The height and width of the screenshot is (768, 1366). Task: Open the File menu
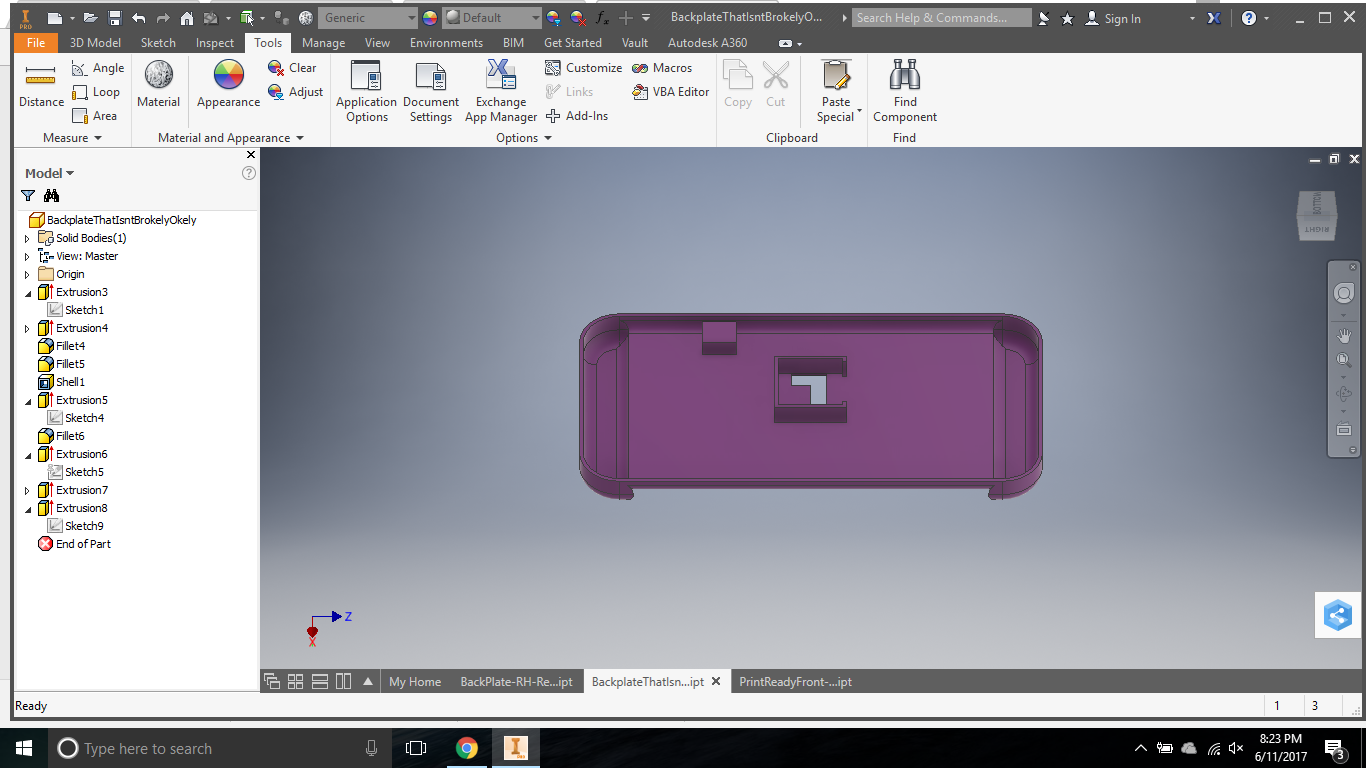(x=36, y=43)
